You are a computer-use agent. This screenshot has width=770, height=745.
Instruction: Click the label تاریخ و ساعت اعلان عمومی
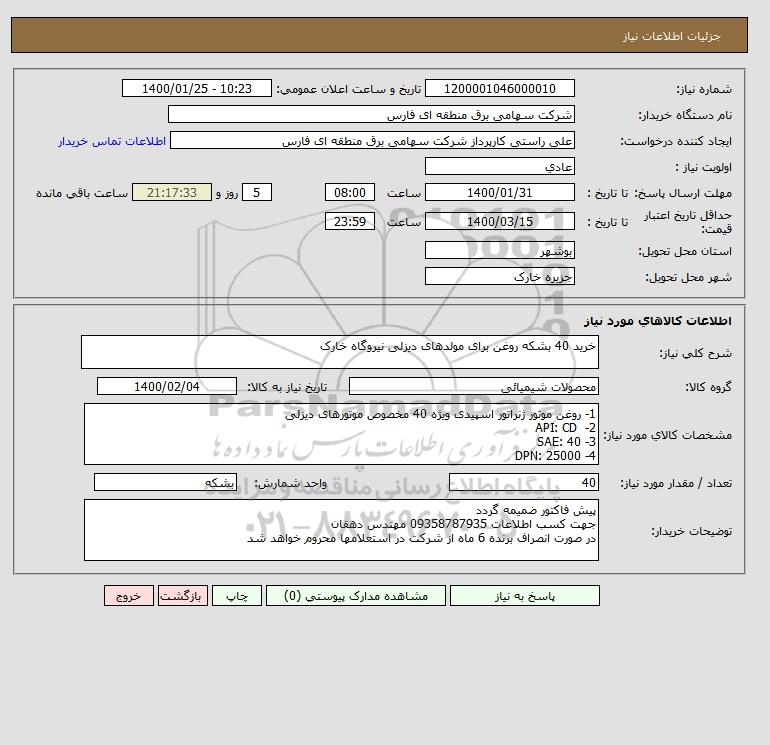(x=349, y=89)
